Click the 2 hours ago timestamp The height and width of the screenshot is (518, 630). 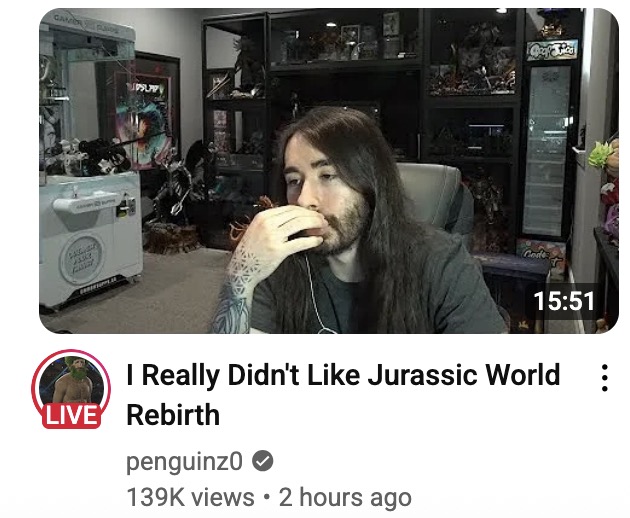point(345,497)
